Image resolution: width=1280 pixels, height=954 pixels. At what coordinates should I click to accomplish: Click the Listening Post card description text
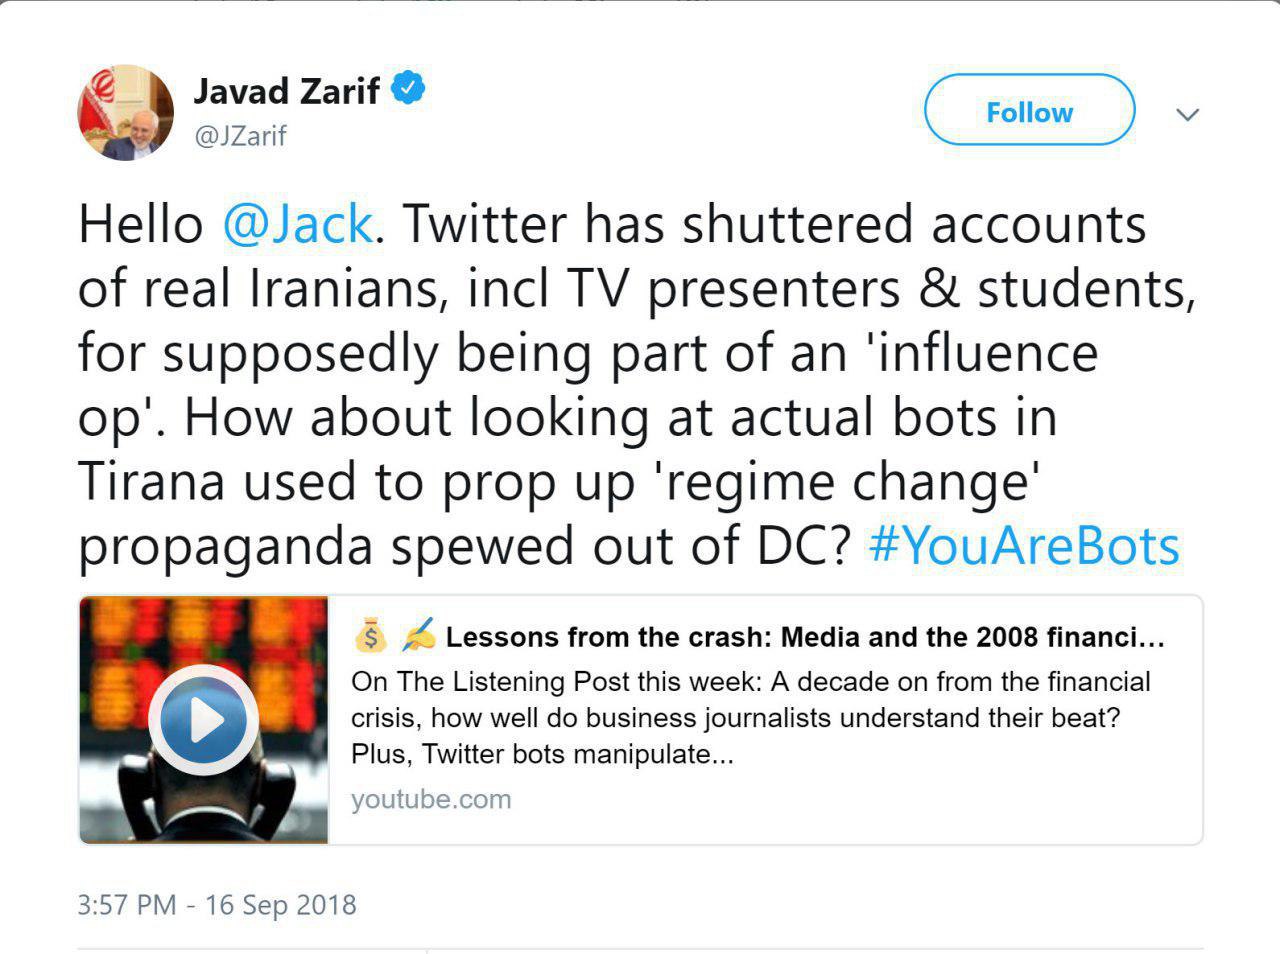click(x=750, y=718)
